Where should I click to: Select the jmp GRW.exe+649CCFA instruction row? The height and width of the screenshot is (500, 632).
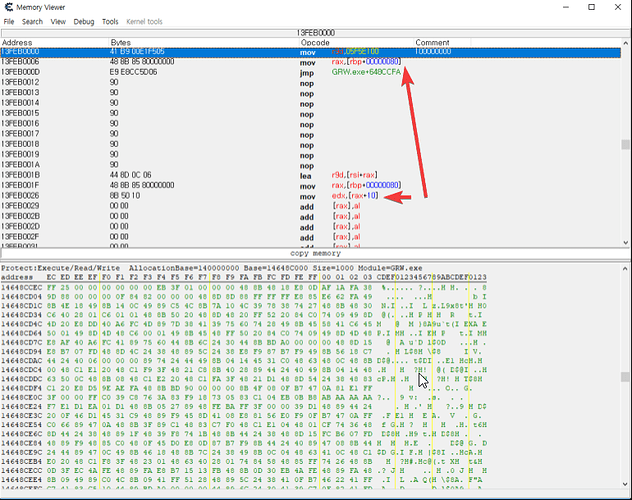300,72
